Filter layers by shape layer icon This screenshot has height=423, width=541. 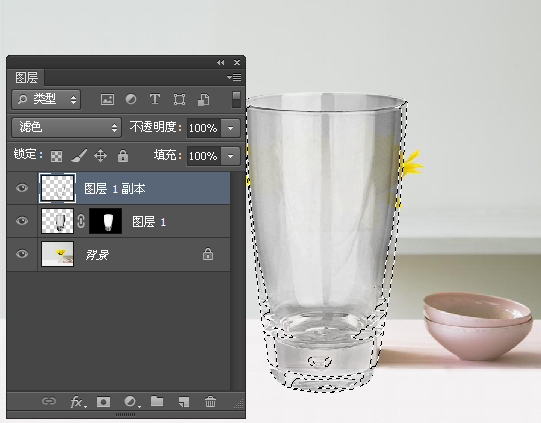coord(179,100)
